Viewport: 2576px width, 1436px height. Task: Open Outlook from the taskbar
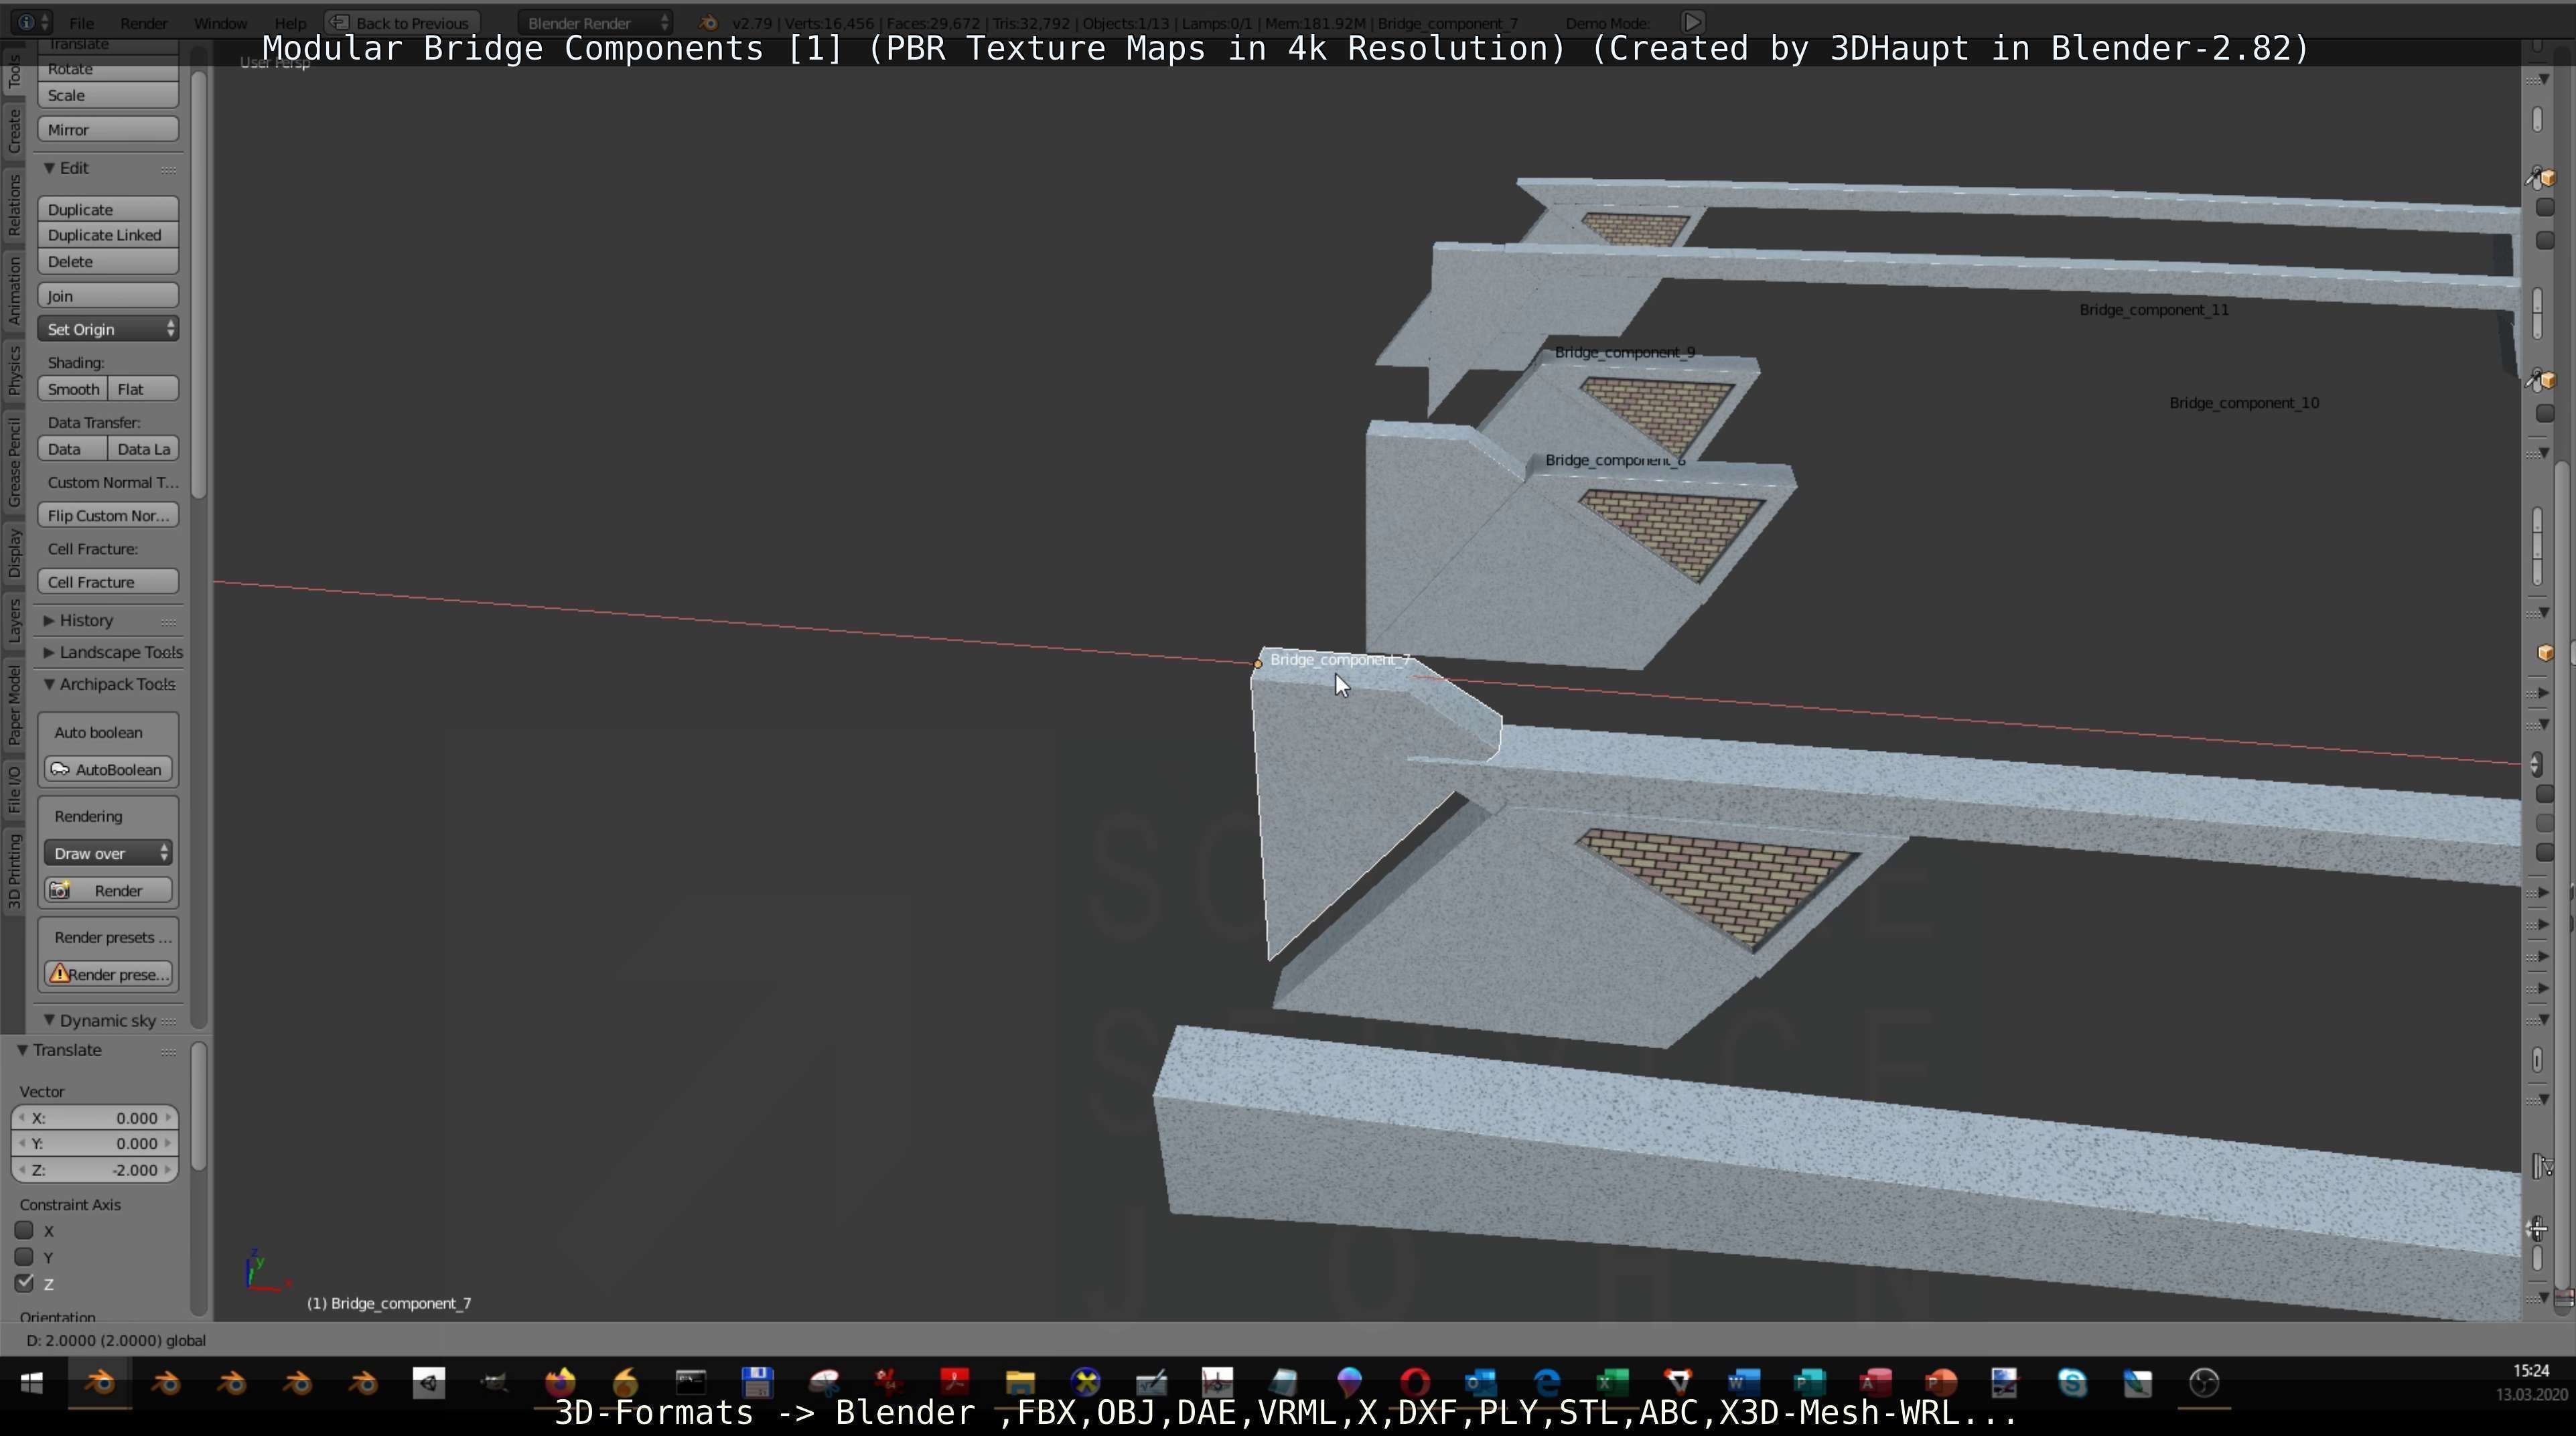tap(1480, 1383)
